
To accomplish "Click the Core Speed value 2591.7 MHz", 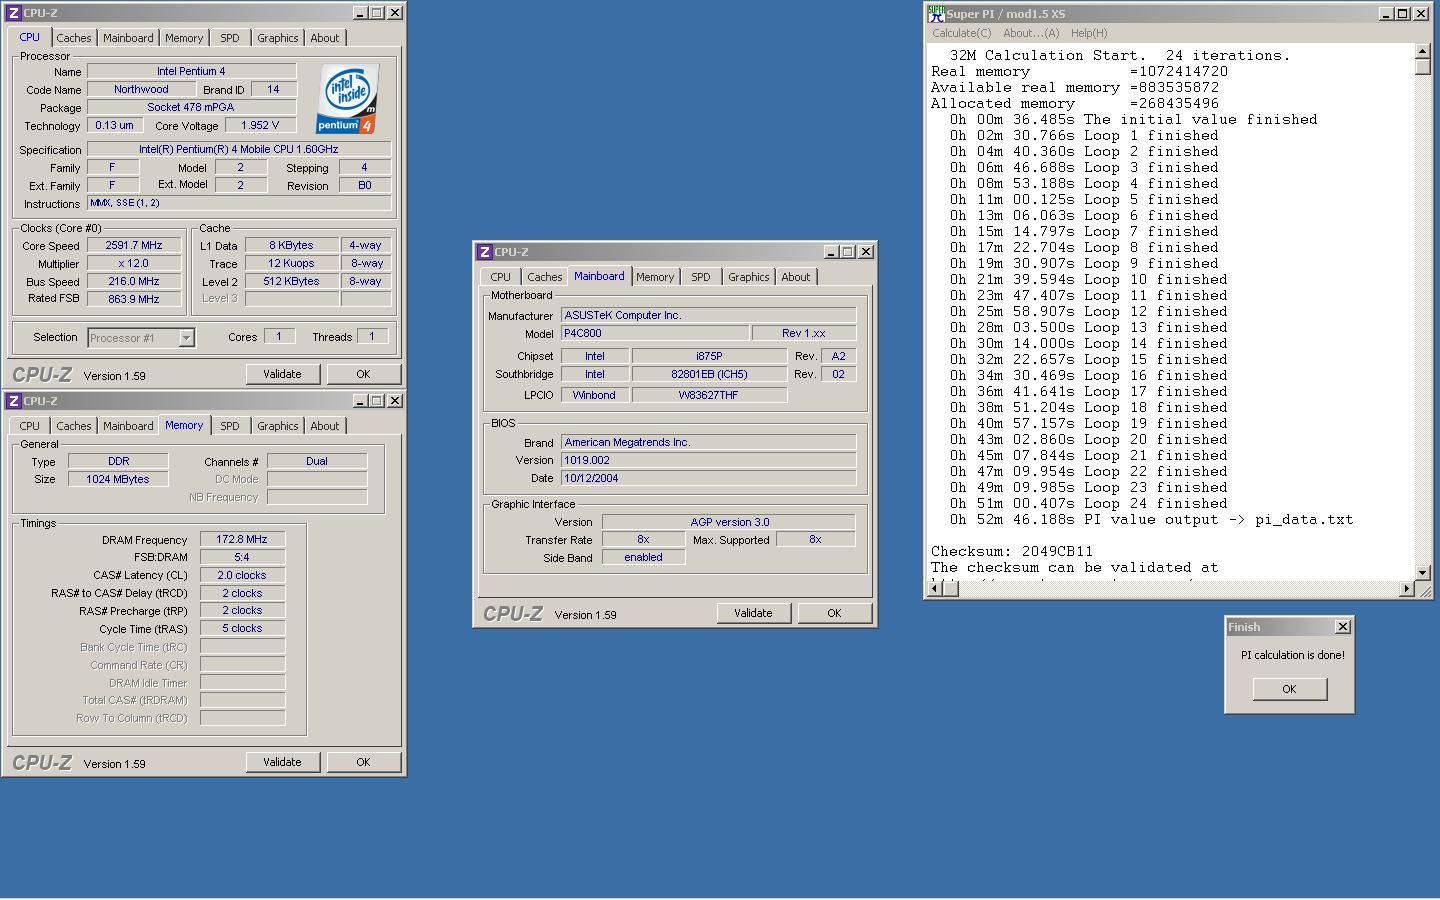I will tap(134, 245).
